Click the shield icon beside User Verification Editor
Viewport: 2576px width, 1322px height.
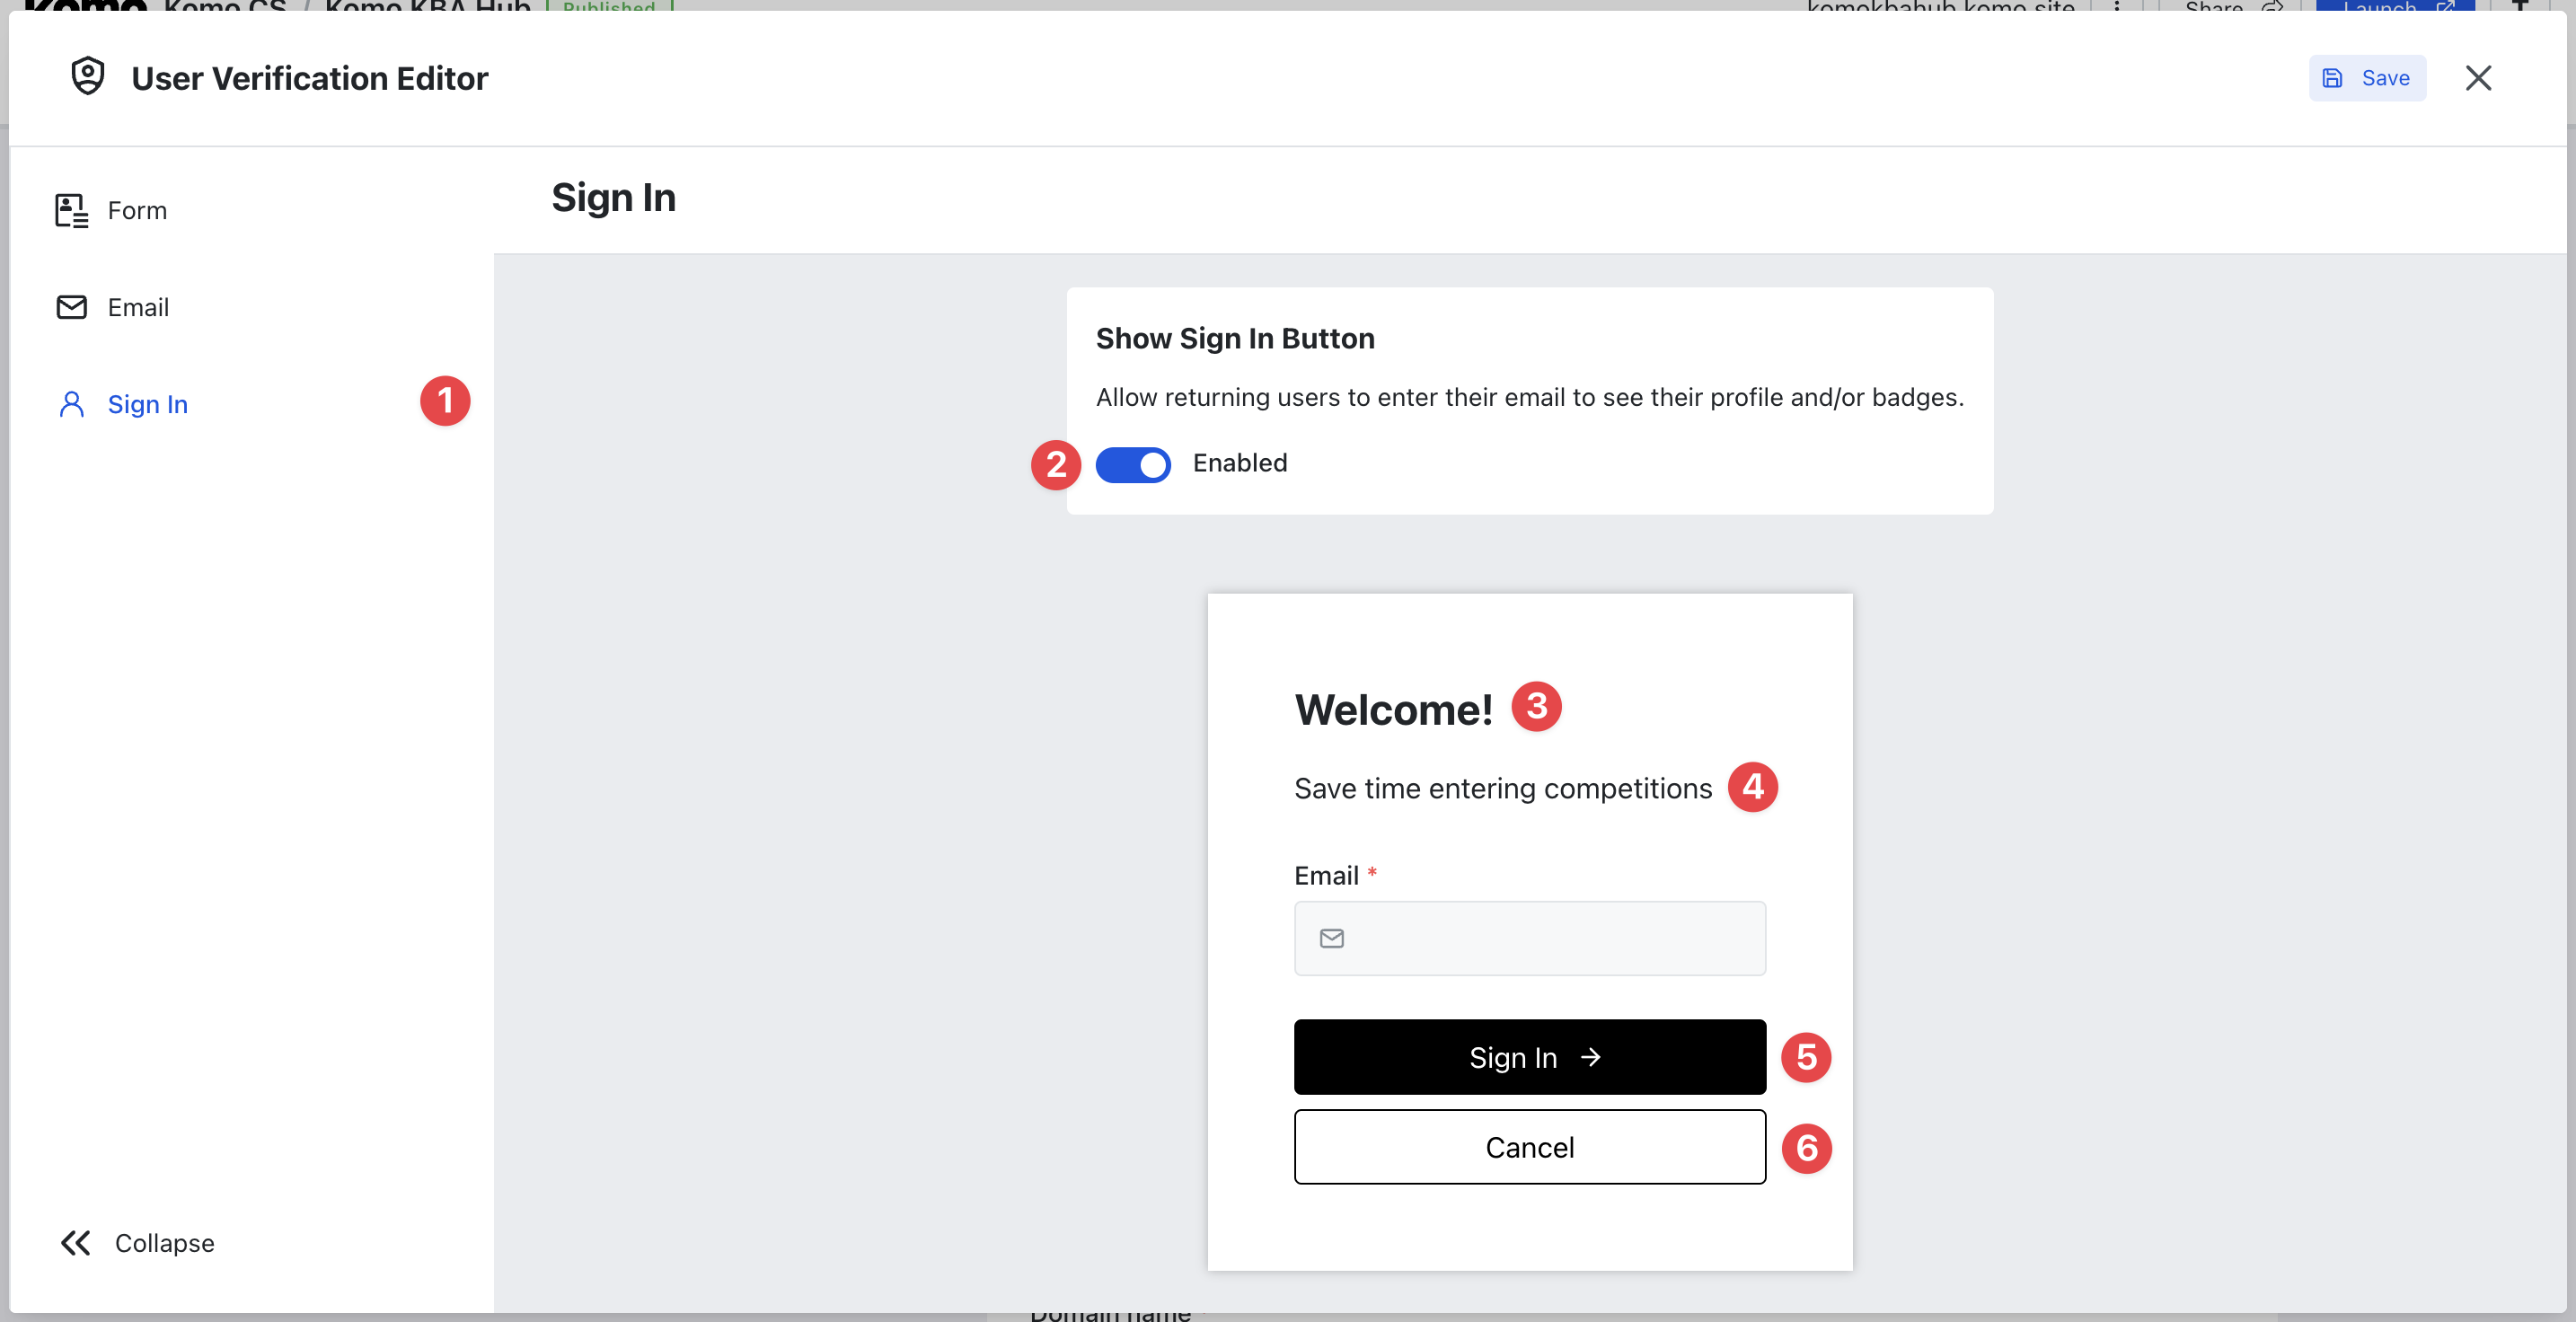point(88,77)
